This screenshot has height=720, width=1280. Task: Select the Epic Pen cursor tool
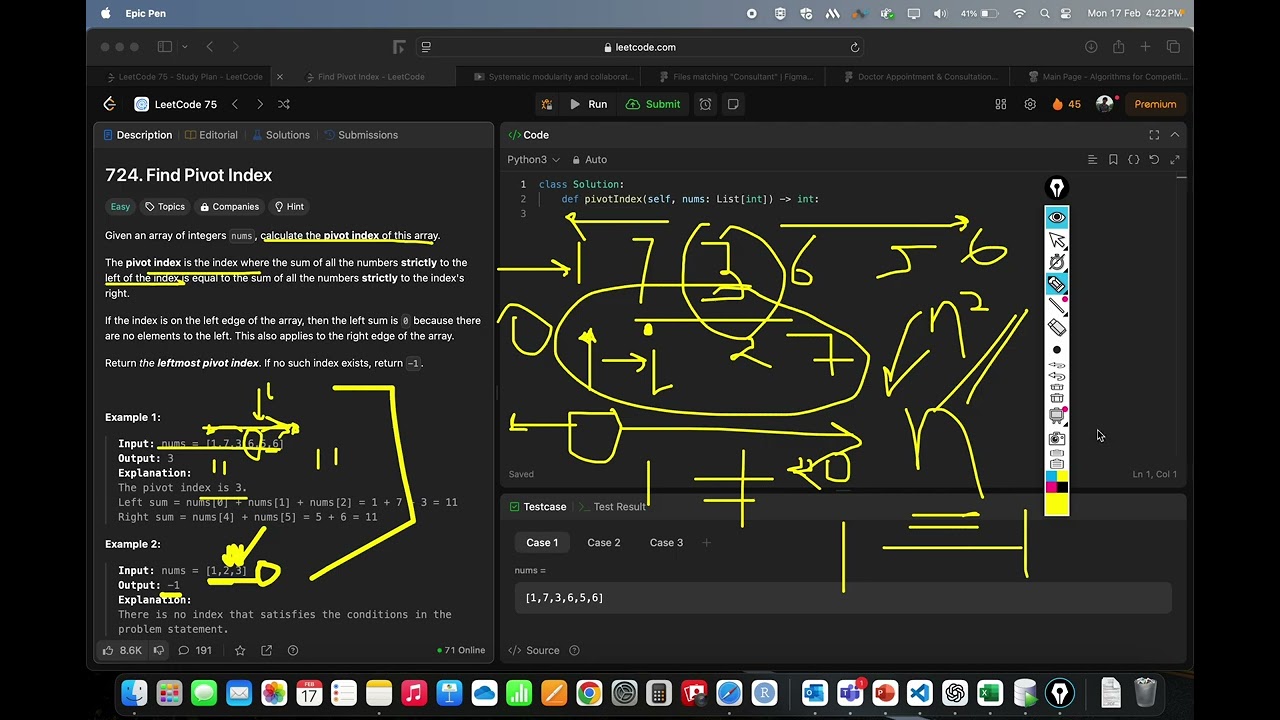click(x=1056, y=240)
